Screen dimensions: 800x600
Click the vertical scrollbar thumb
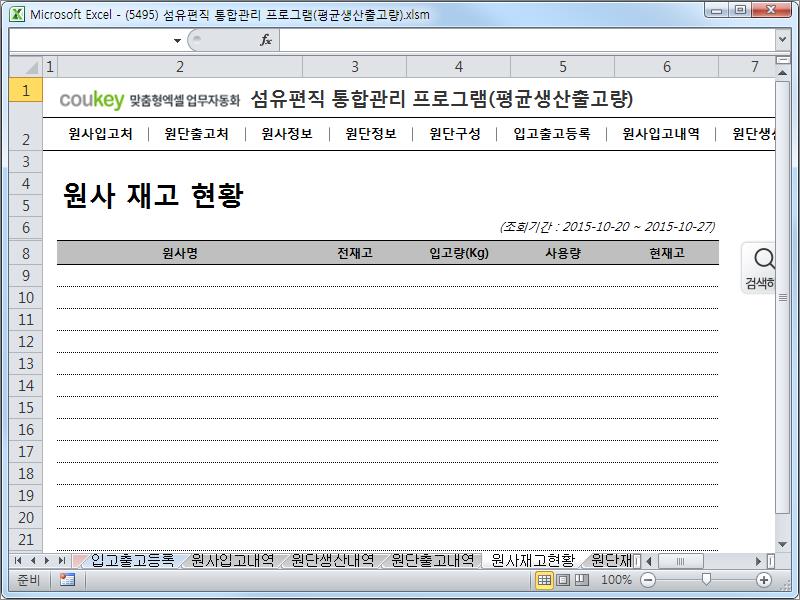782,297
